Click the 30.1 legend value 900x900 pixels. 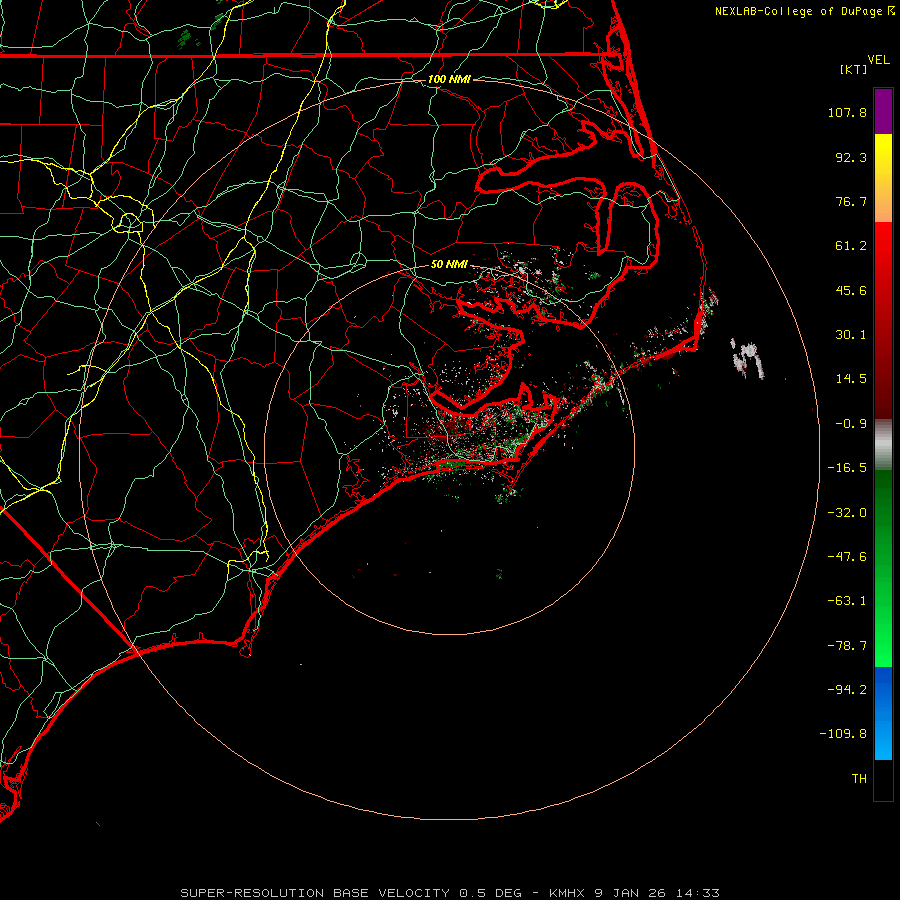click(x=851, y=335)
